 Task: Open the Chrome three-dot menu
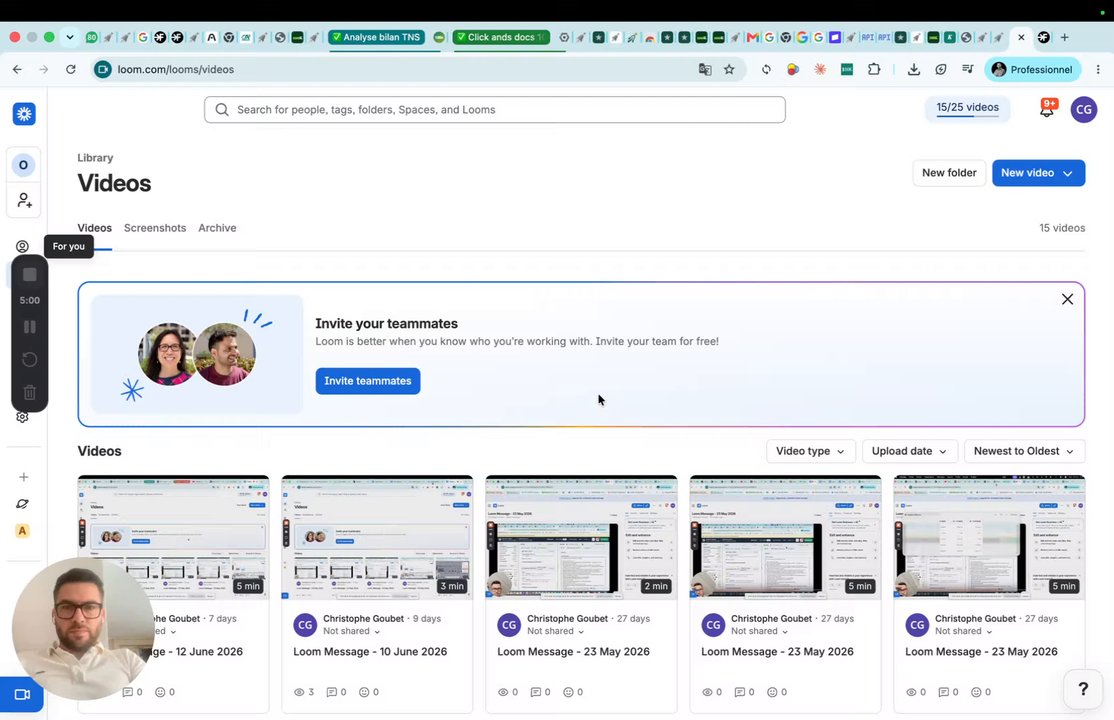[1098, 69]
